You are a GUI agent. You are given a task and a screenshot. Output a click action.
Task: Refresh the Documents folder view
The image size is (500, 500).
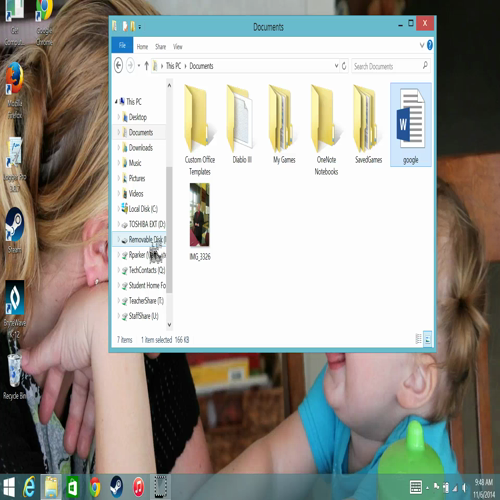344,66
